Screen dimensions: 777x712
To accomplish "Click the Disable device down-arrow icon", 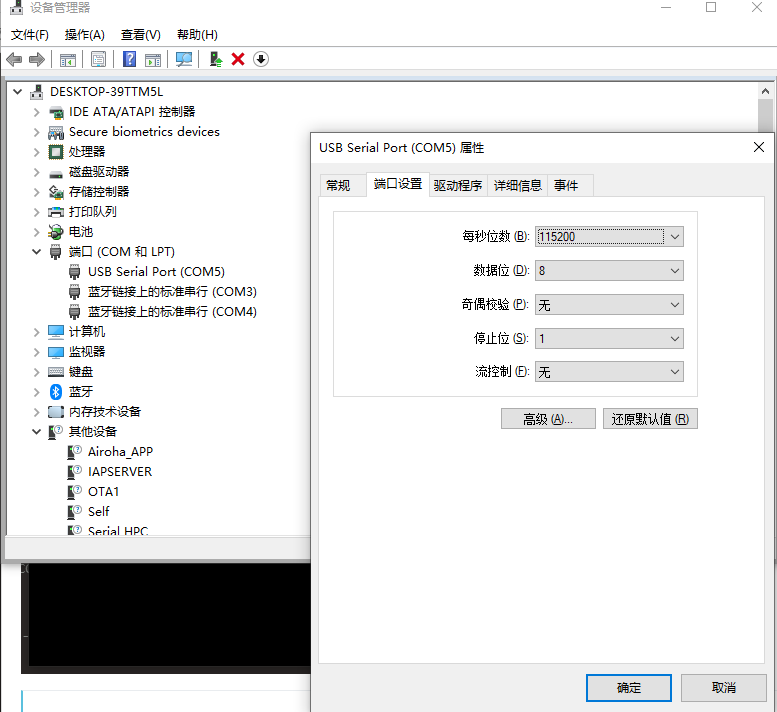I will [261, 59].
